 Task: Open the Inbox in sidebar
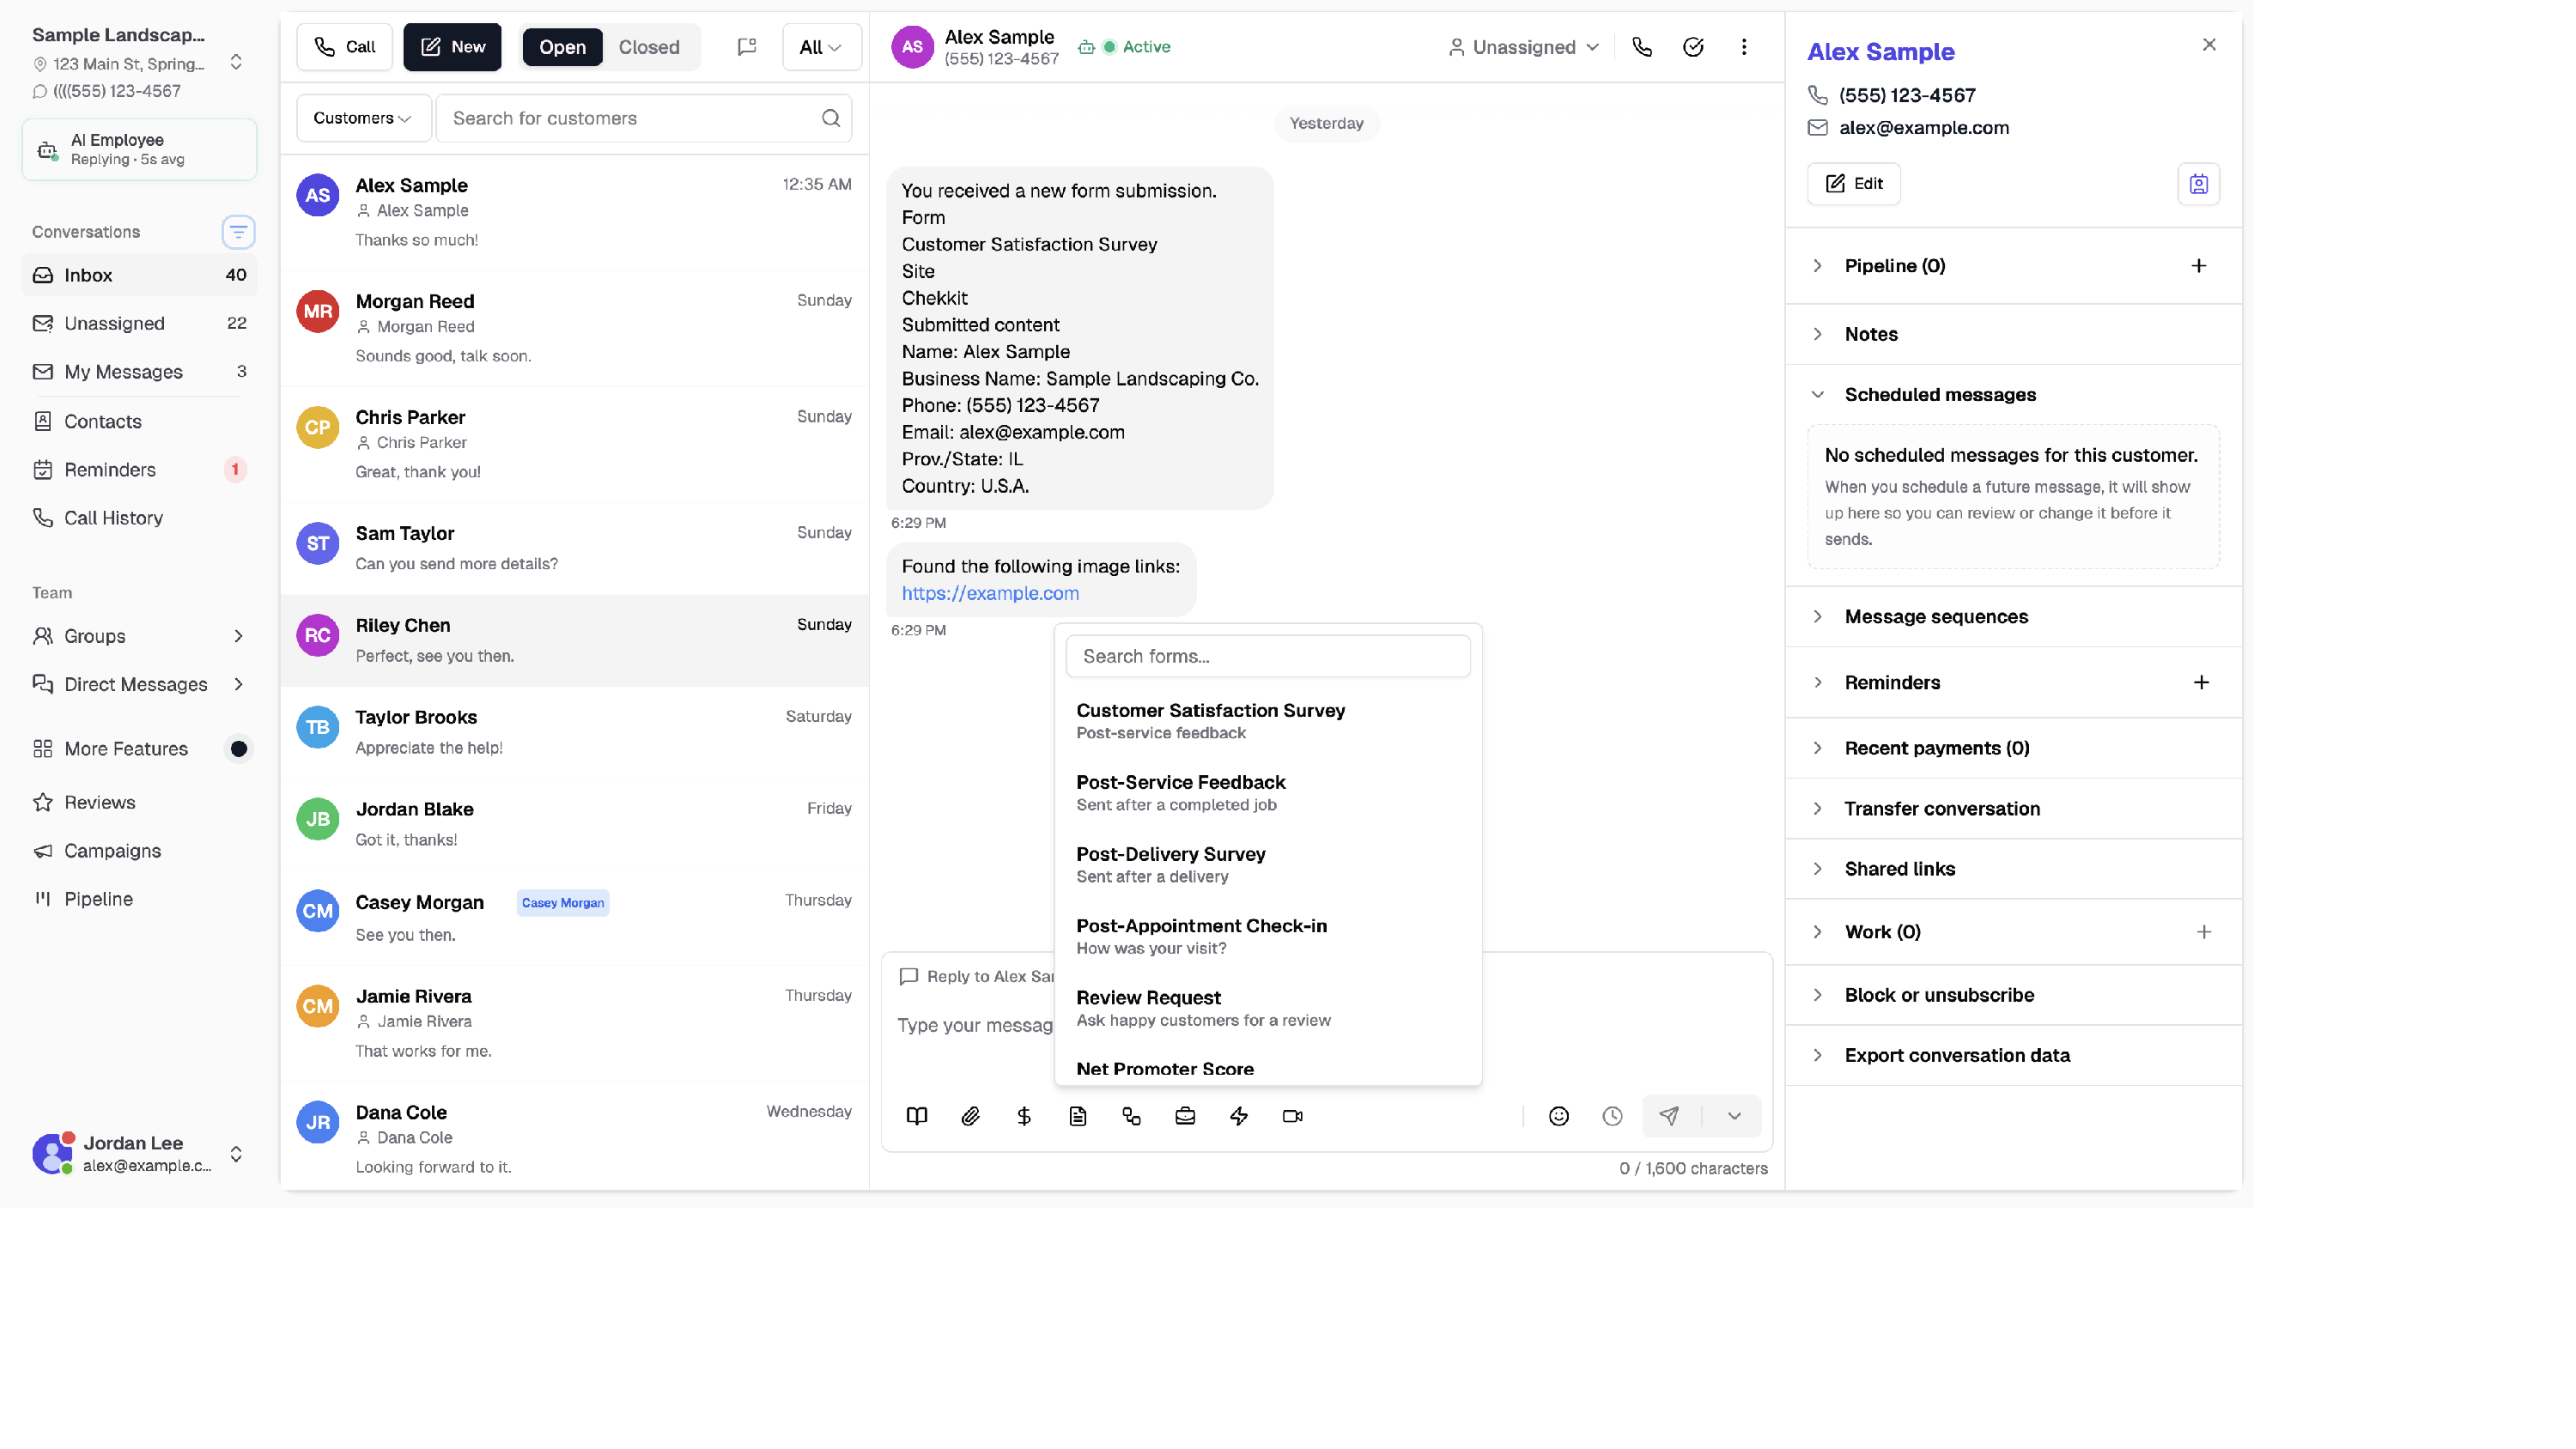(x=139, y=275)
